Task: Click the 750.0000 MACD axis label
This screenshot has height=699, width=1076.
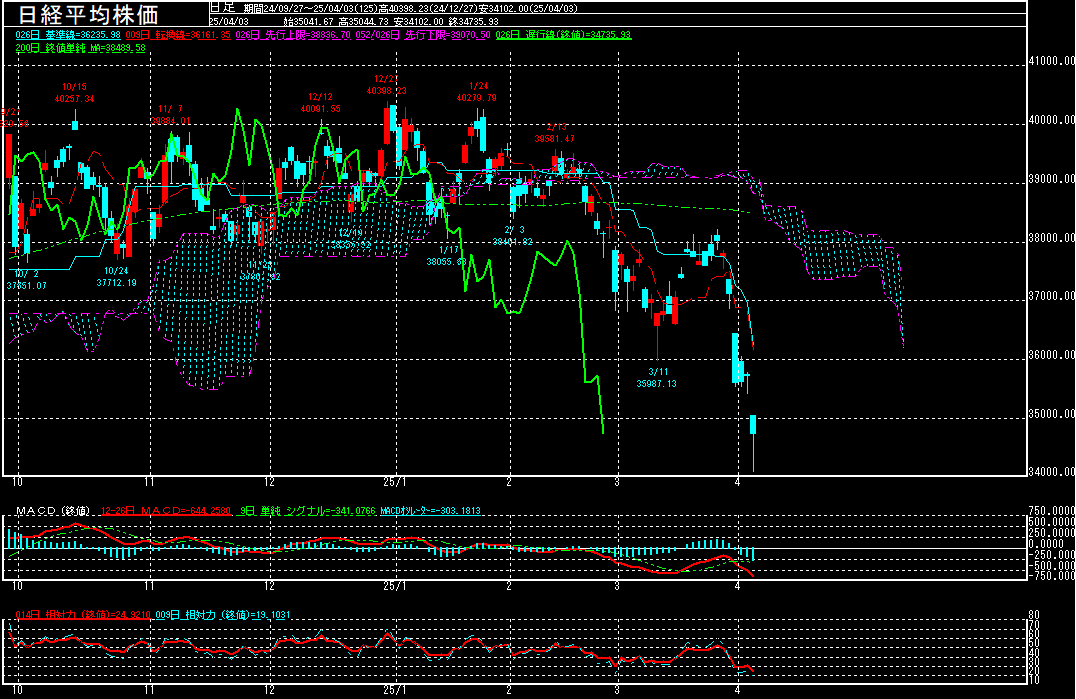Action: (x=1051, y=511)
